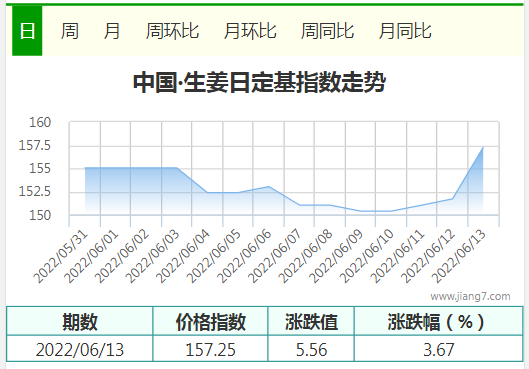Click the price index value 157.25

click(211, 349)
